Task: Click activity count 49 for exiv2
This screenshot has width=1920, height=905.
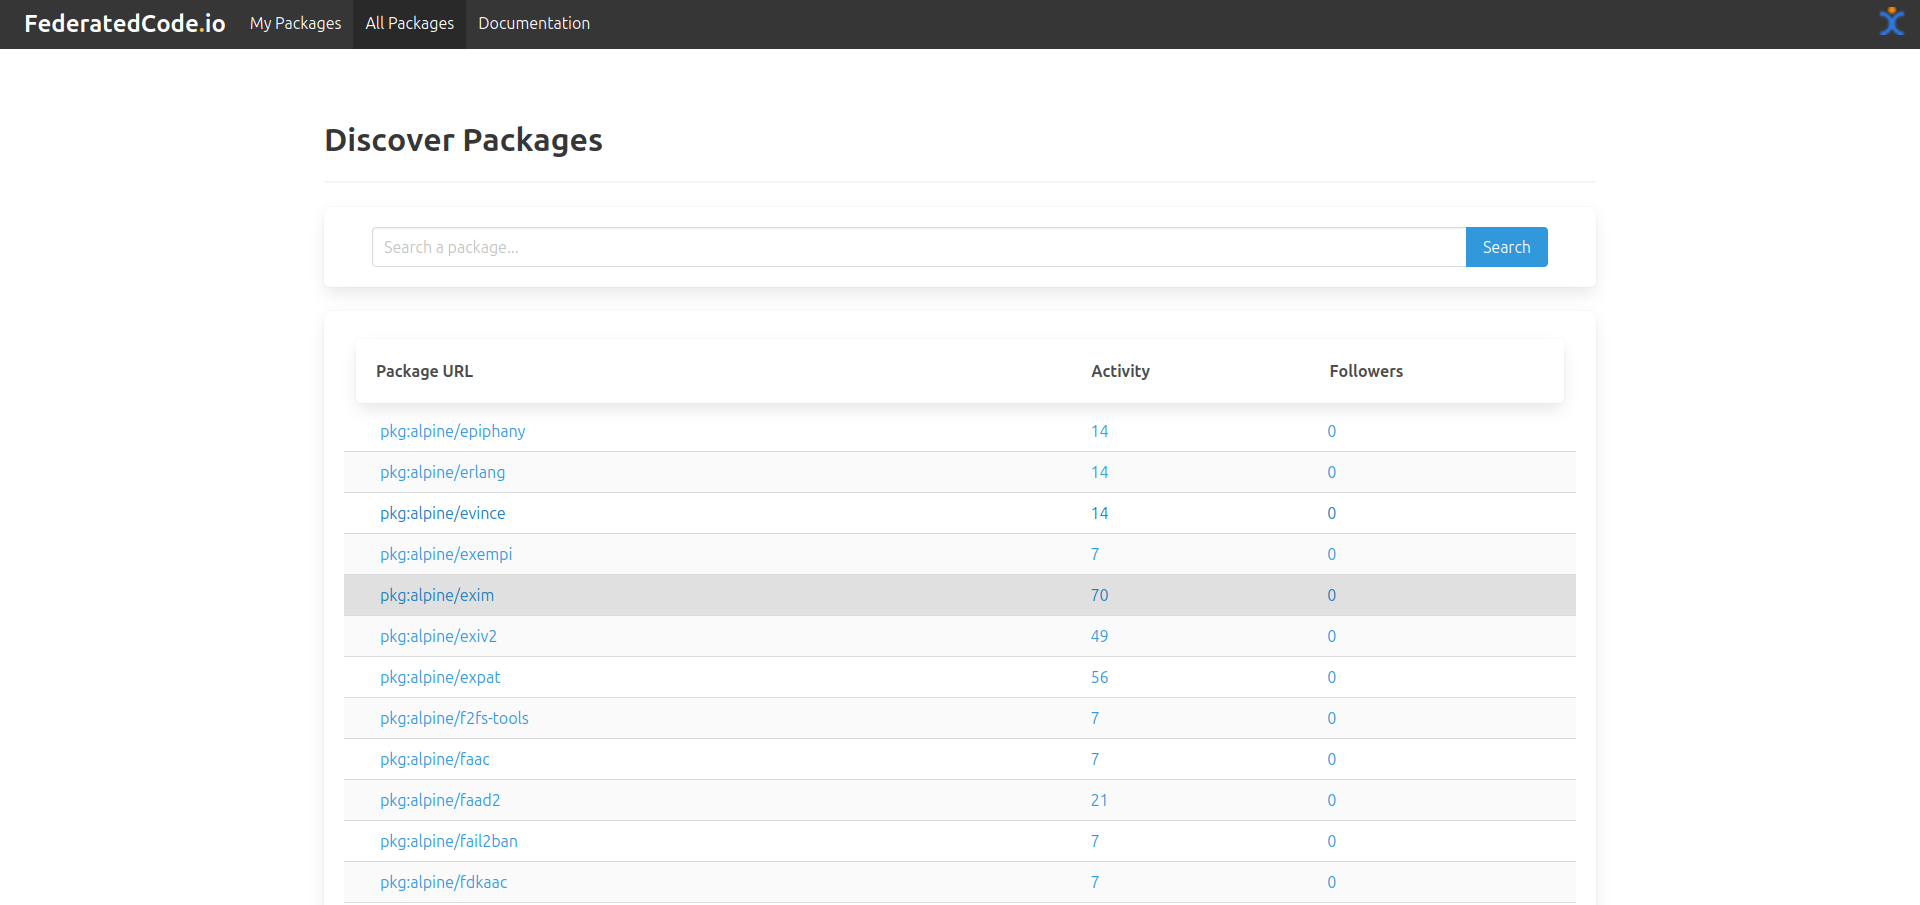Action: point(1099,636)
